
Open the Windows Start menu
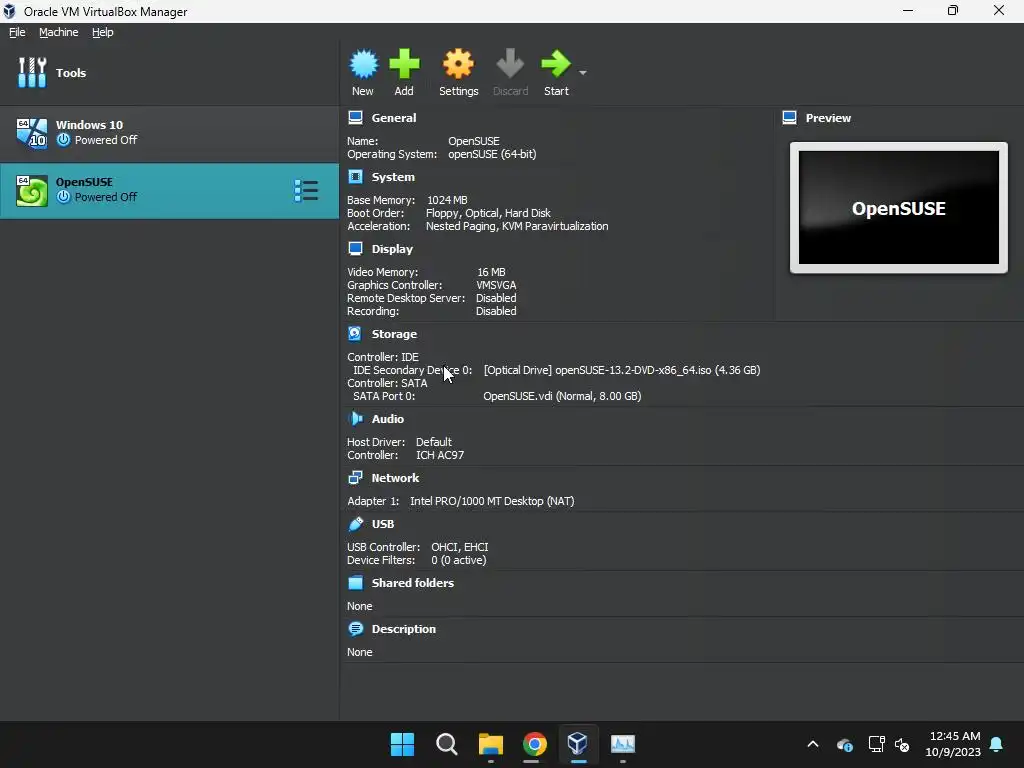point(402,744)
